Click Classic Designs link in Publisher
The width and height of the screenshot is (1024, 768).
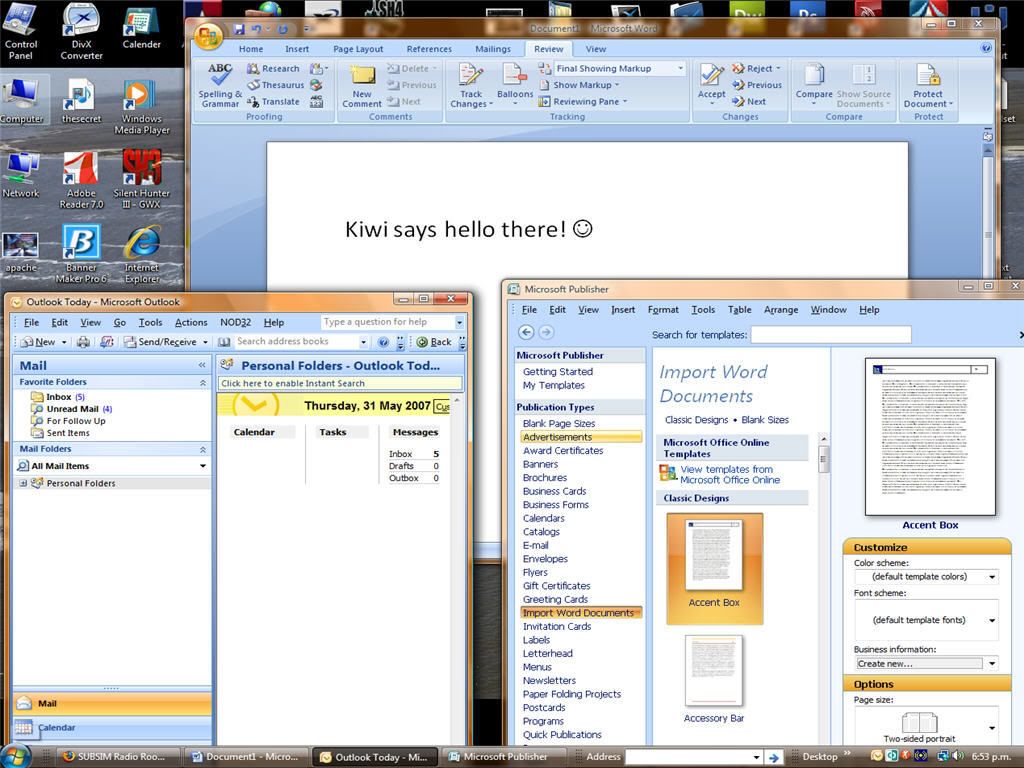point(696,420)
